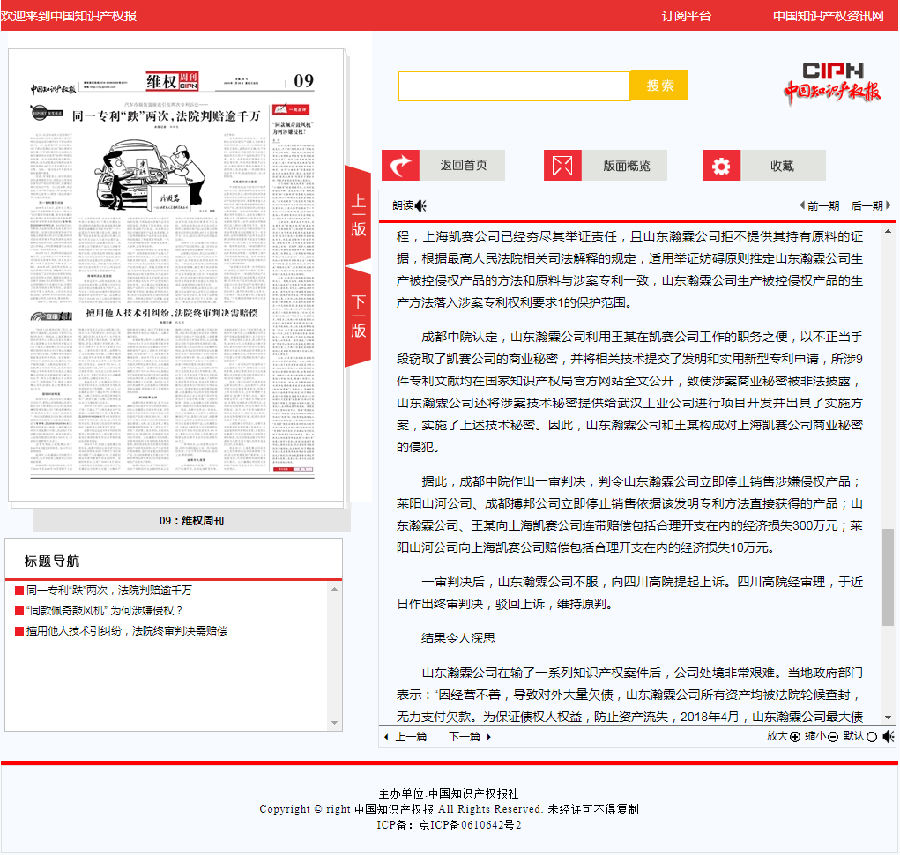Click the CIPH 中国知识产权报 logo
Image resolution: width=900 pixels, height=855 pixels.
832,81
